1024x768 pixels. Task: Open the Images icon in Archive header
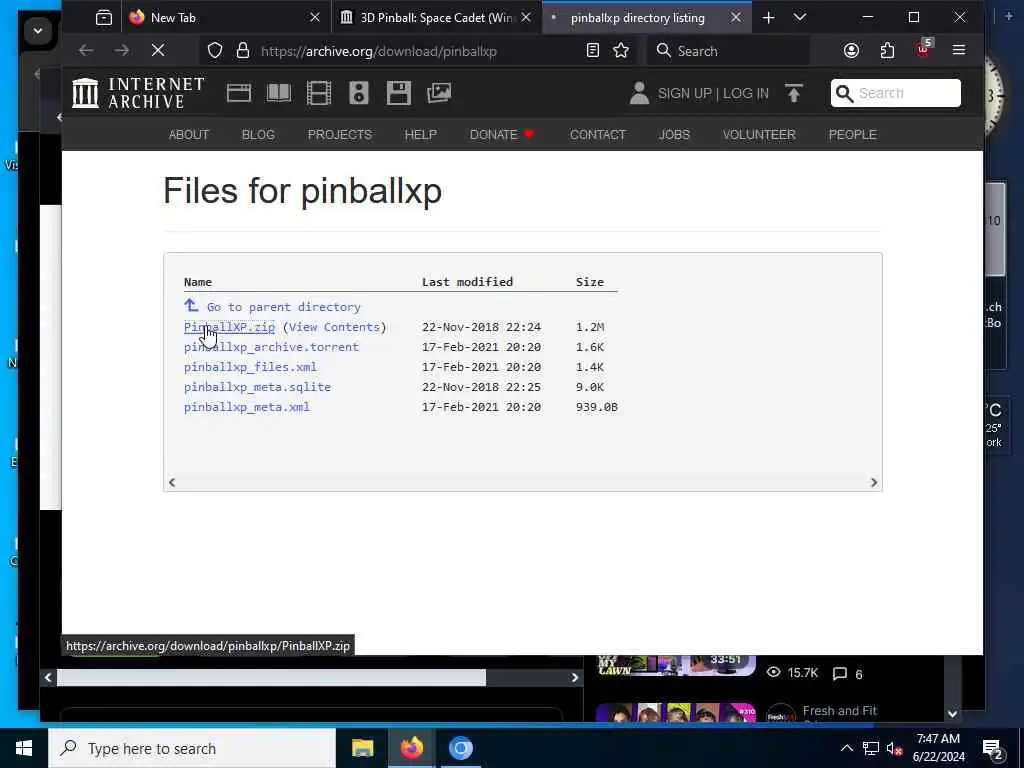439,93
